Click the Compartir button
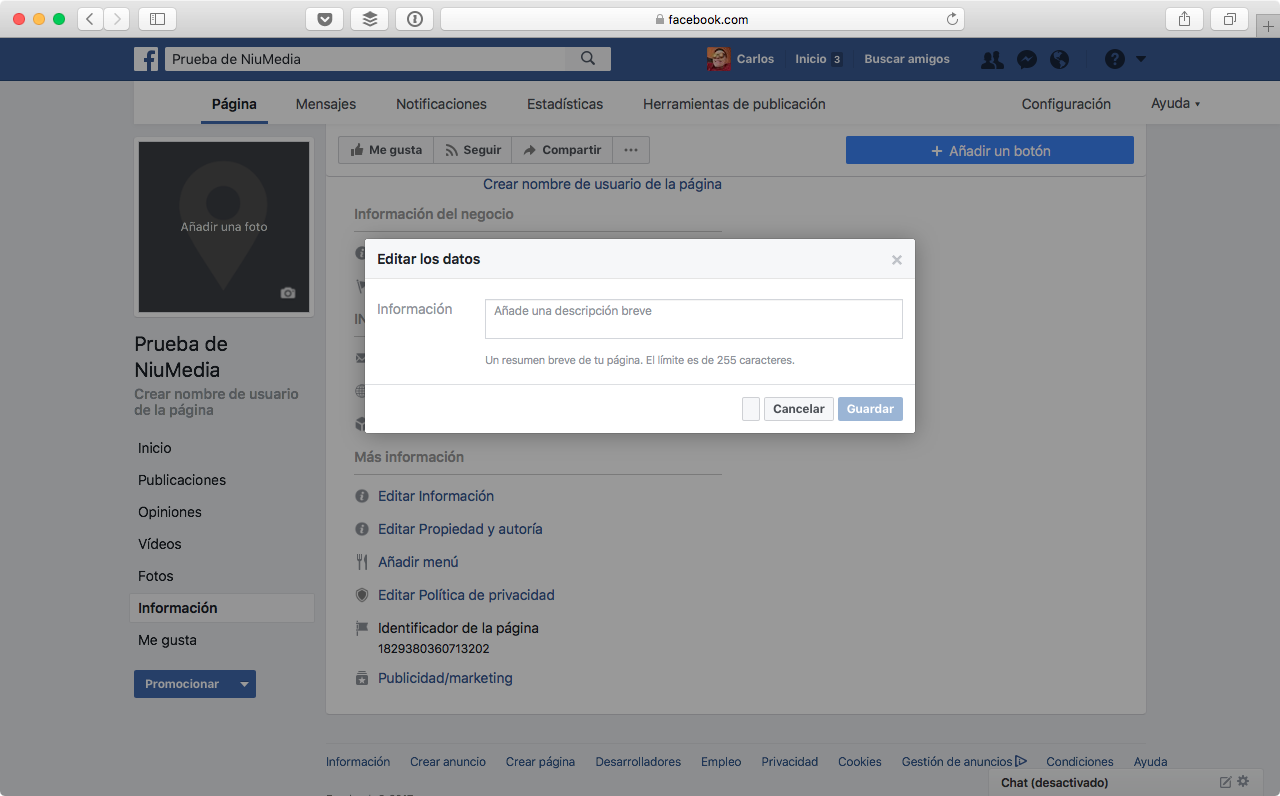The height and width of the screenshot is (796, 1280). (562, 150)
